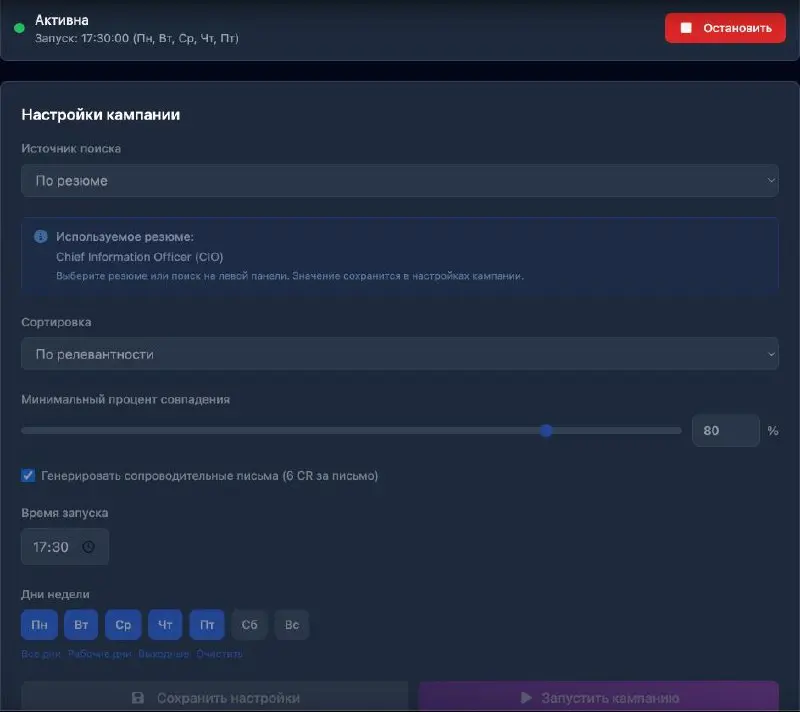Image resolution: width=800 pixels, height=712 pixels.
Task: Click the info icon beside Используемое резюме
Action: click(41, 237)
